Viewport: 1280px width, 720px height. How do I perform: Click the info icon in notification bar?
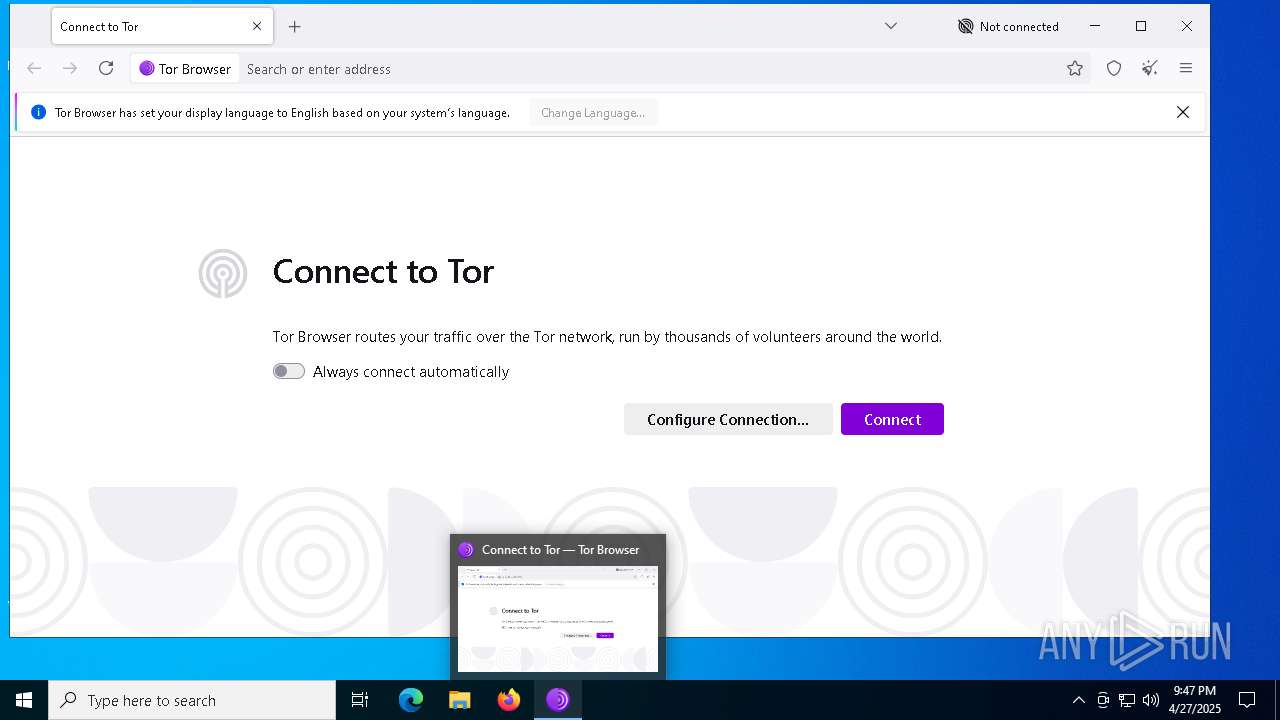pos(38,112)
